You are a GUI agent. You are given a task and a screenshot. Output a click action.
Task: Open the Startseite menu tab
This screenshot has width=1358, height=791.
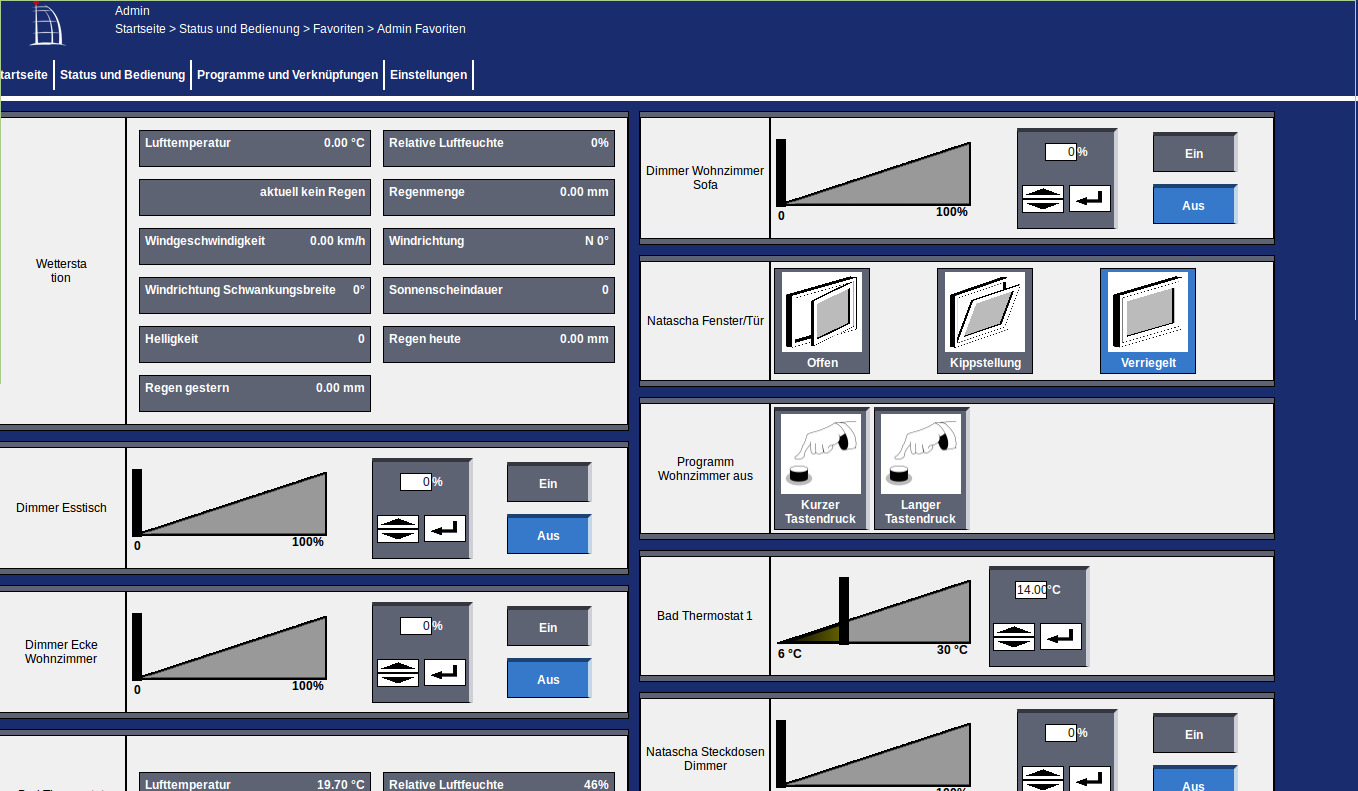pos(24,74)
